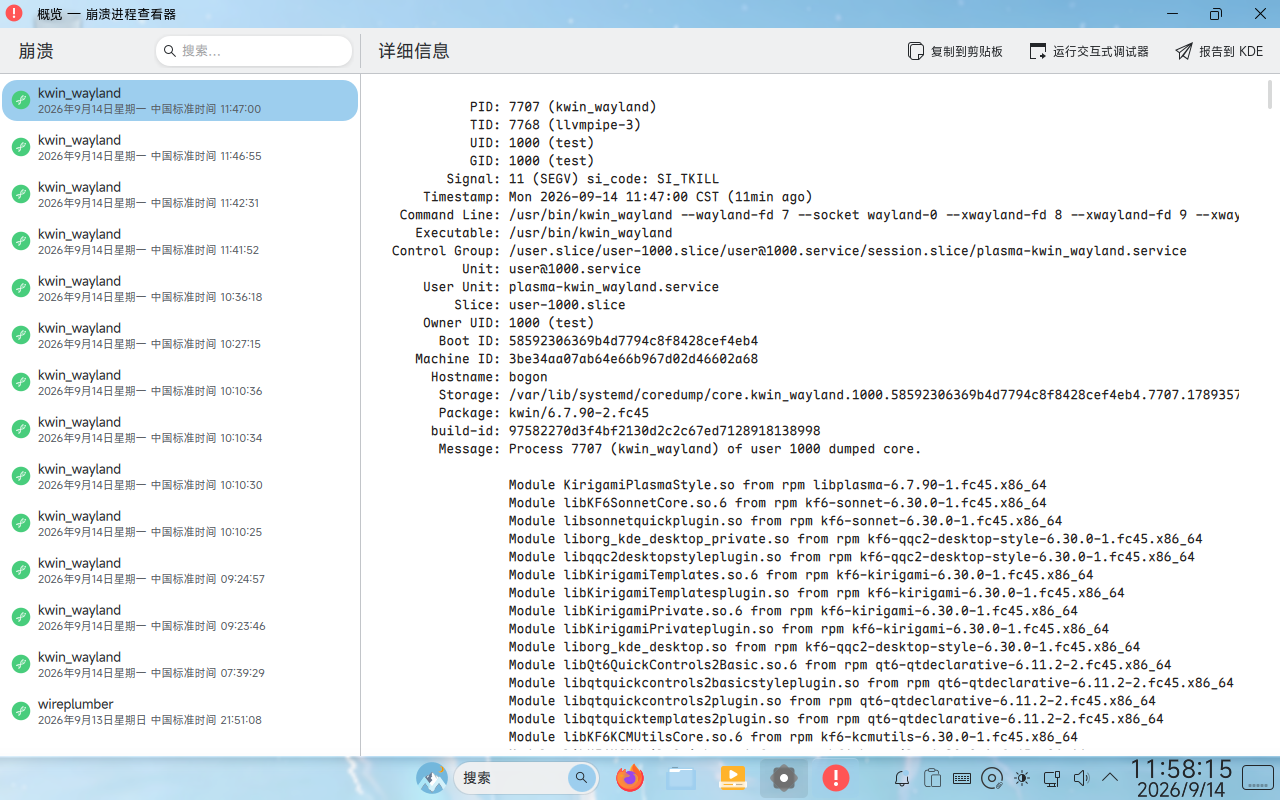Select the kwin_wayland crash from 11:46:55
Viewport: 1280px width, 800px height.
(180, 147)
